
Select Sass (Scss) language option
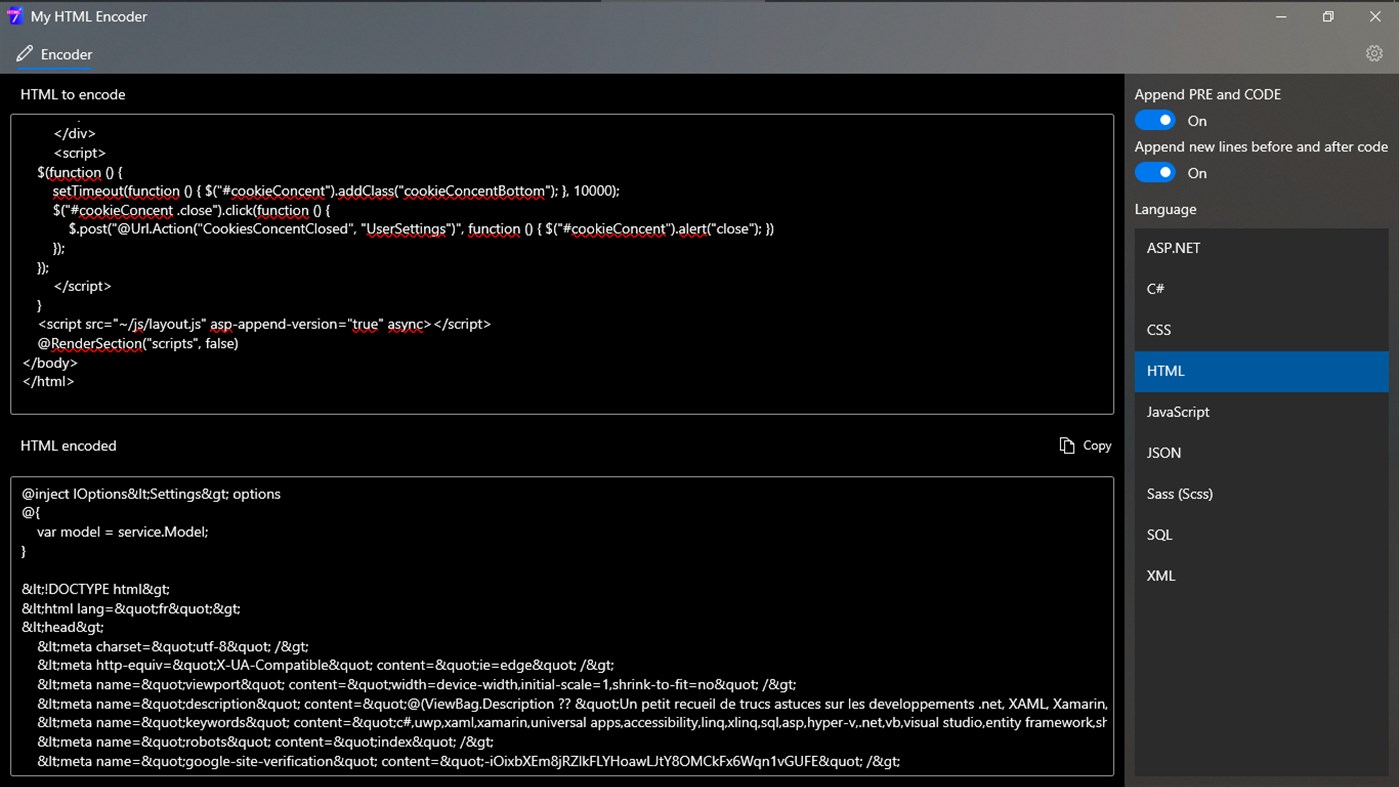1260,493
